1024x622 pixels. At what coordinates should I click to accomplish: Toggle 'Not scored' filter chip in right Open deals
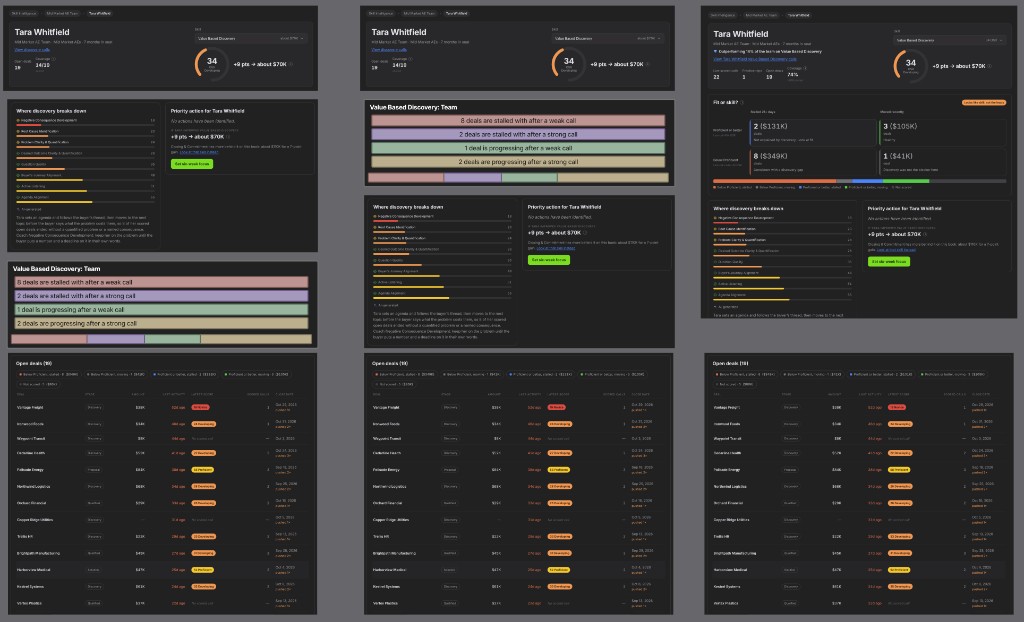(734, 384)
